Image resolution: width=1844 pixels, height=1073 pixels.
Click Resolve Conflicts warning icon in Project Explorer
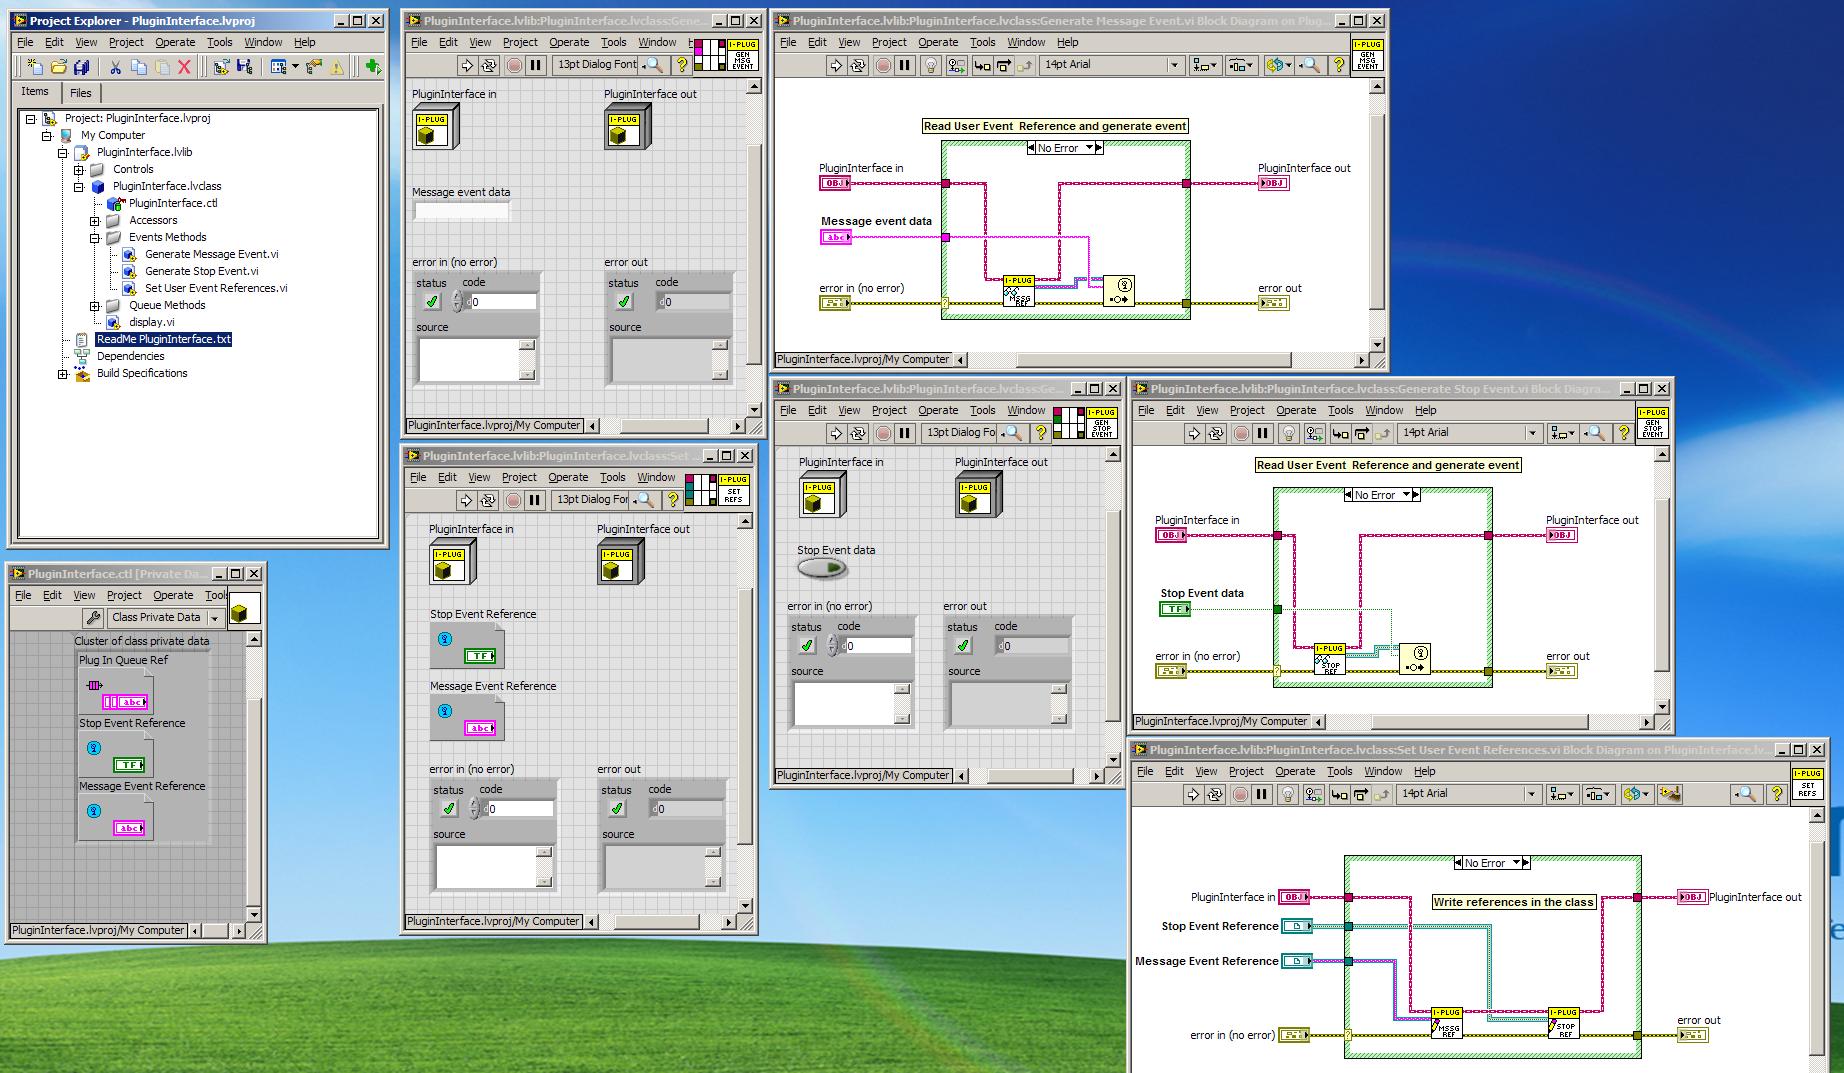click(337, 67)
